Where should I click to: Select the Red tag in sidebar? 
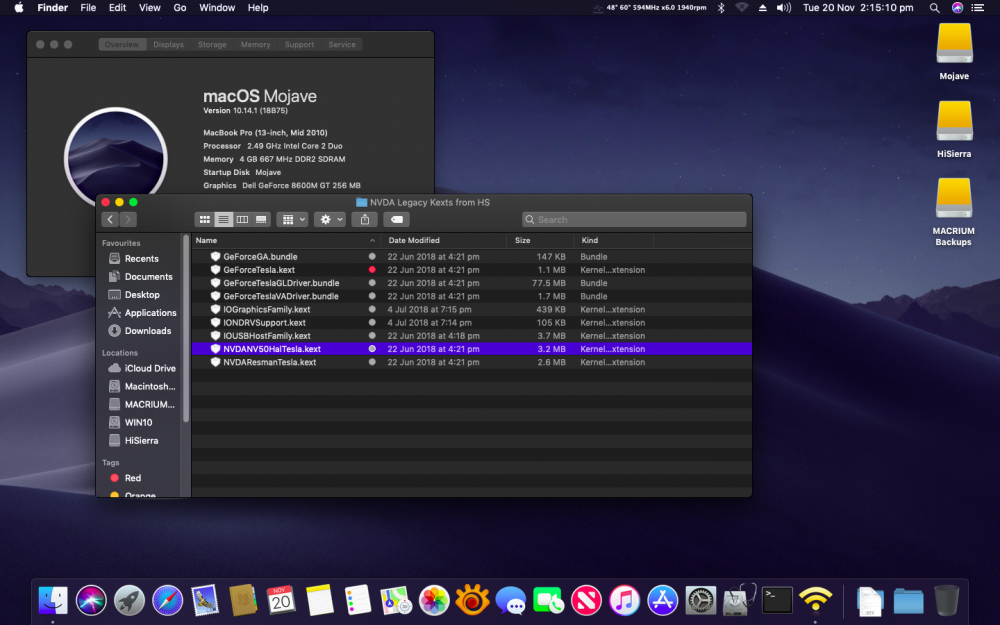pos(132,478)
